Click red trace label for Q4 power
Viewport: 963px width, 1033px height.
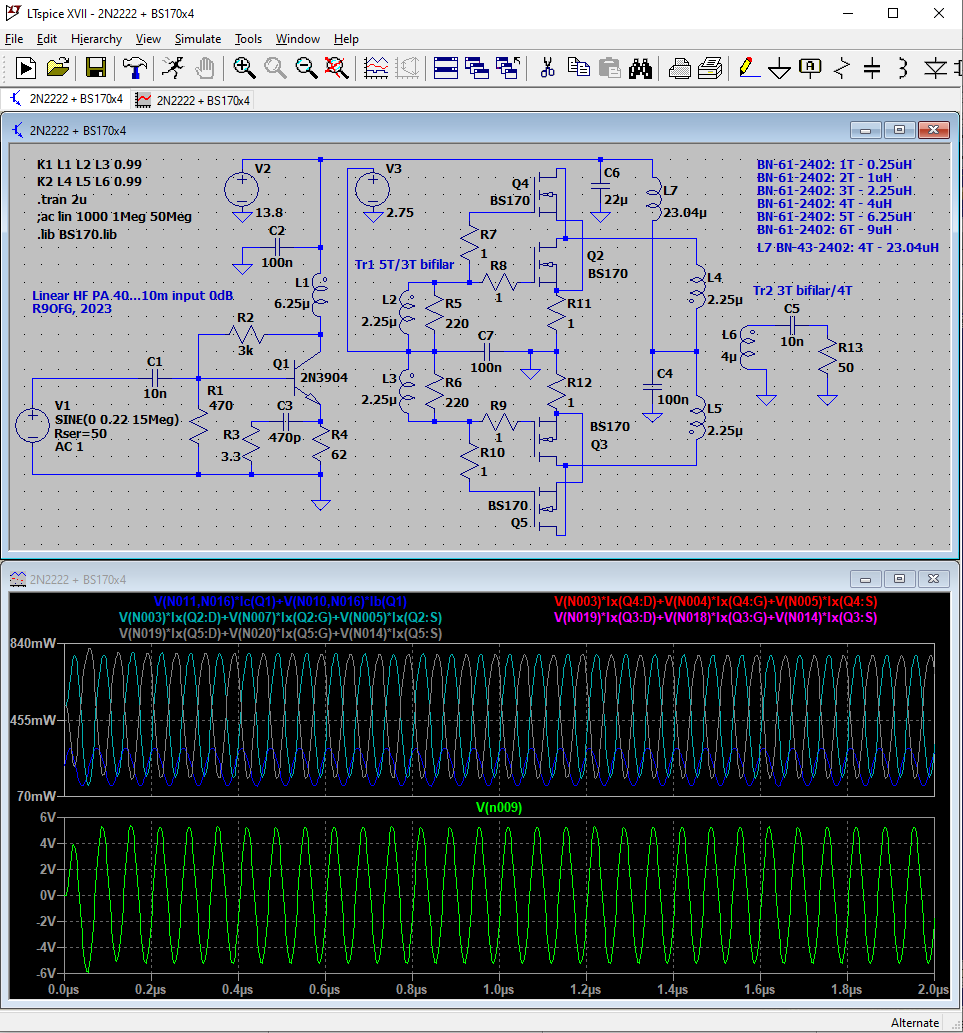point(715,601)
